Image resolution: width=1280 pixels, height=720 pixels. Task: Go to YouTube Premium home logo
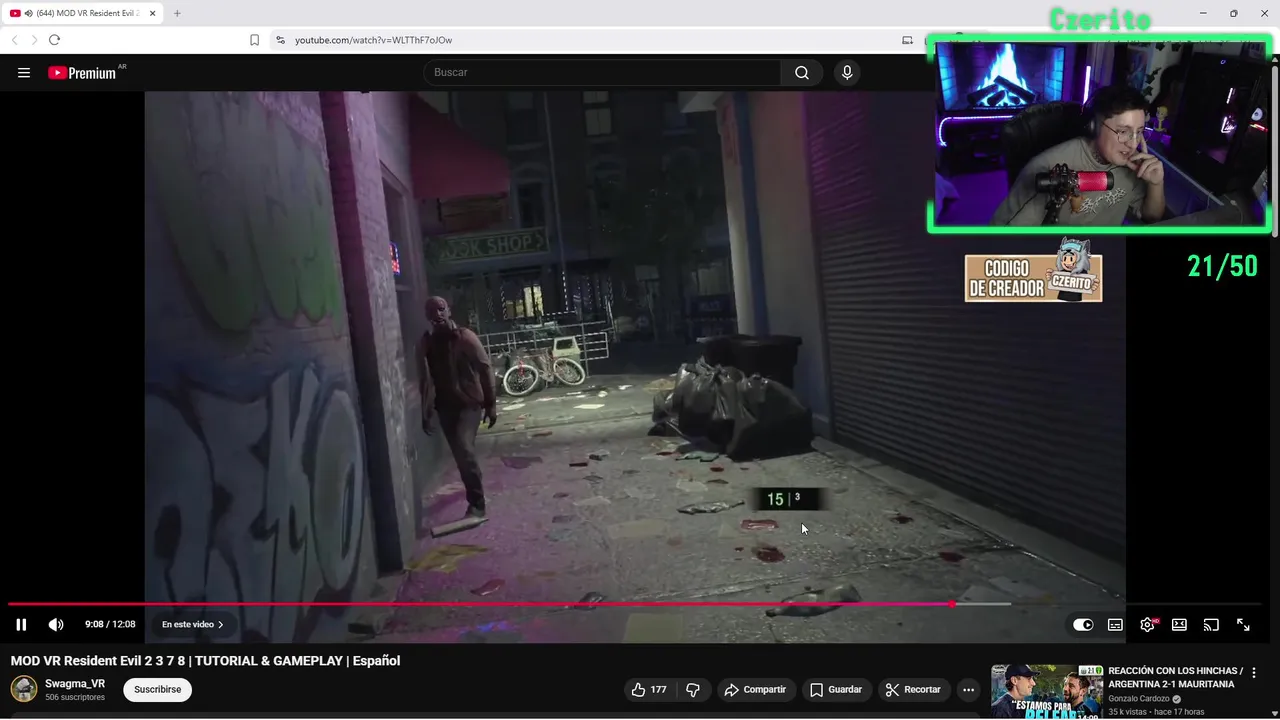pyautogui.click(x=84, y=72)
